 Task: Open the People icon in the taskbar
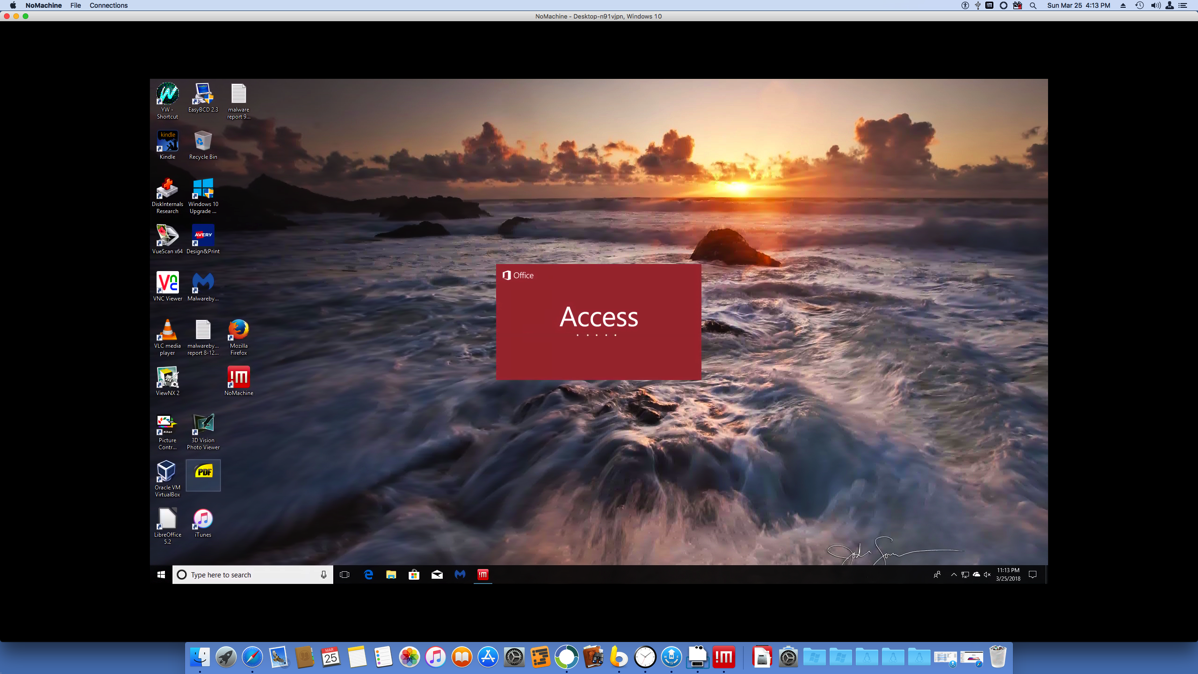coord(937,575)
